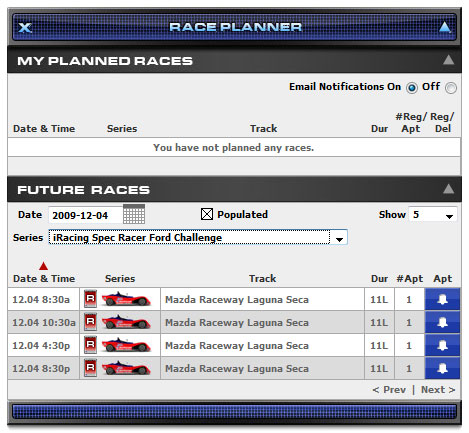Click the red sort arrow above Date & Time
The image size is (469, 433).
tap(43, 266)
